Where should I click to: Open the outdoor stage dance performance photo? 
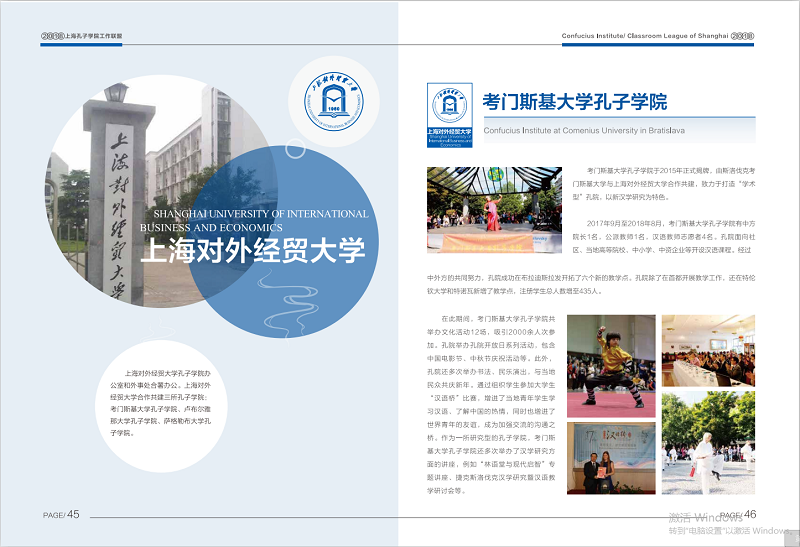pos(494,210)
